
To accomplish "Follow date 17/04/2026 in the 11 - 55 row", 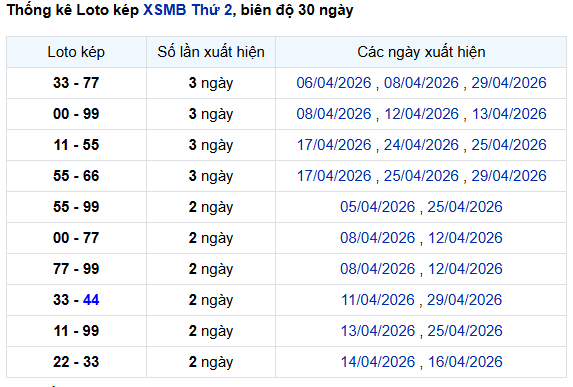I will point(334,145).
